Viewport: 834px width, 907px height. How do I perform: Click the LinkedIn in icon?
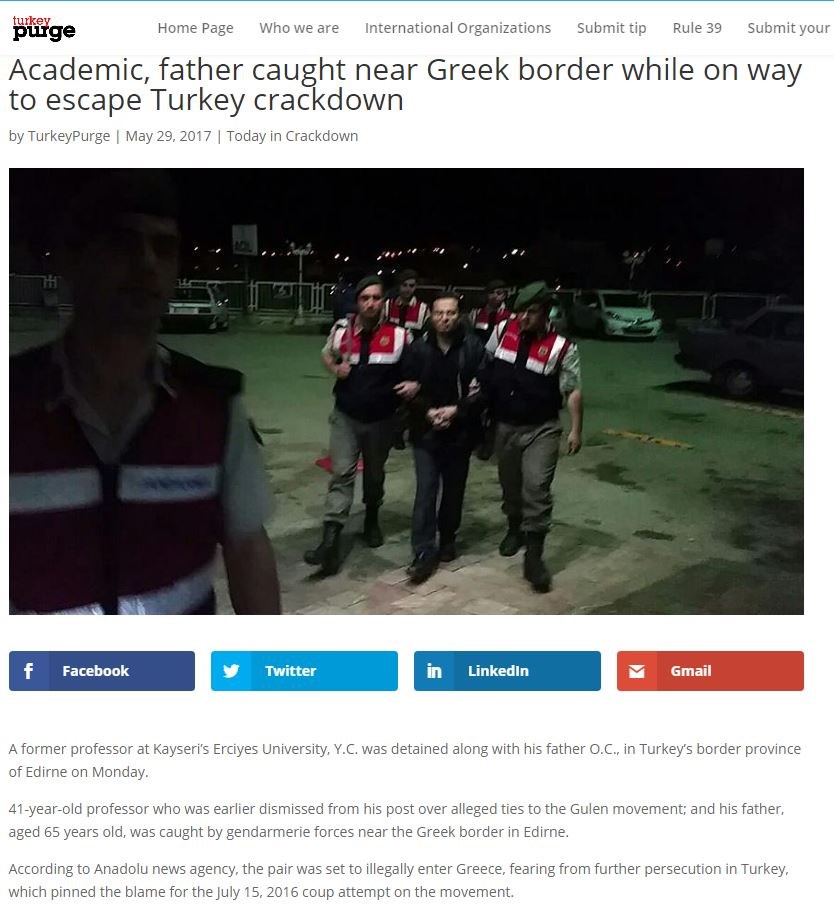click(x=434, y=671)
